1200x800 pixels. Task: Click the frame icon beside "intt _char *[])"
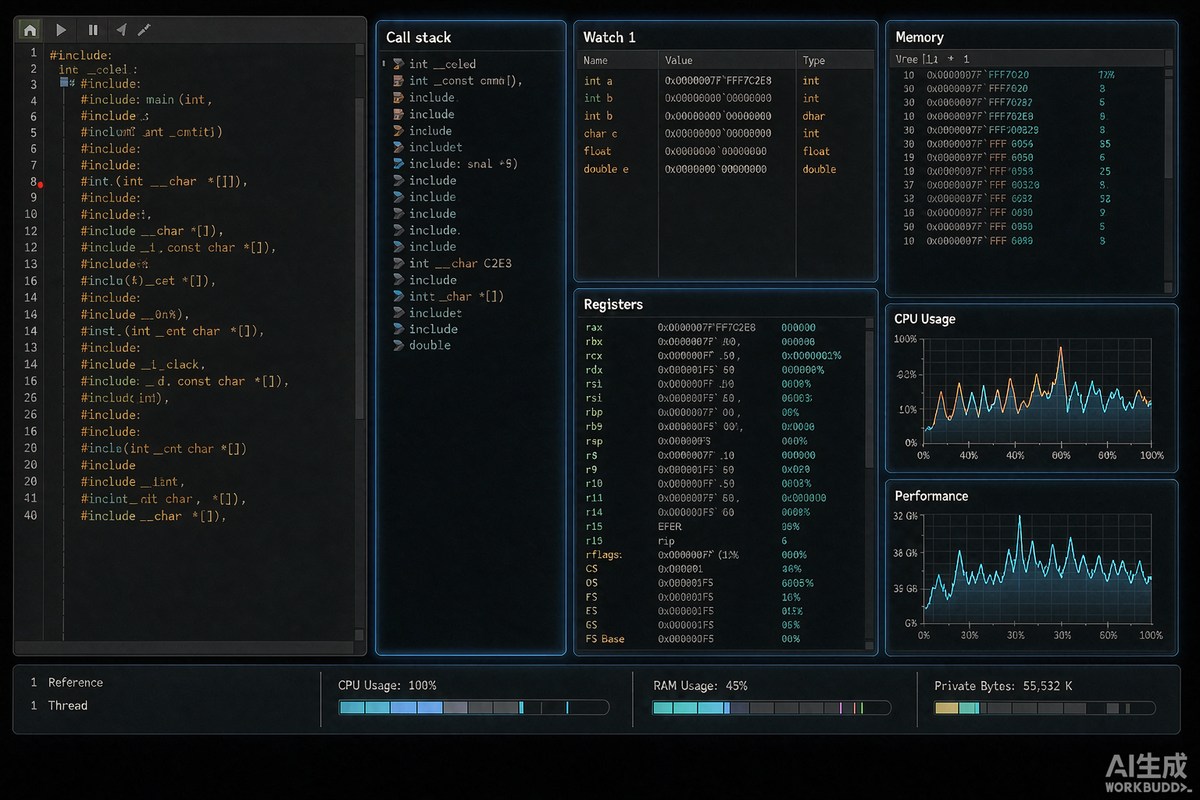(x=398, y=296)
